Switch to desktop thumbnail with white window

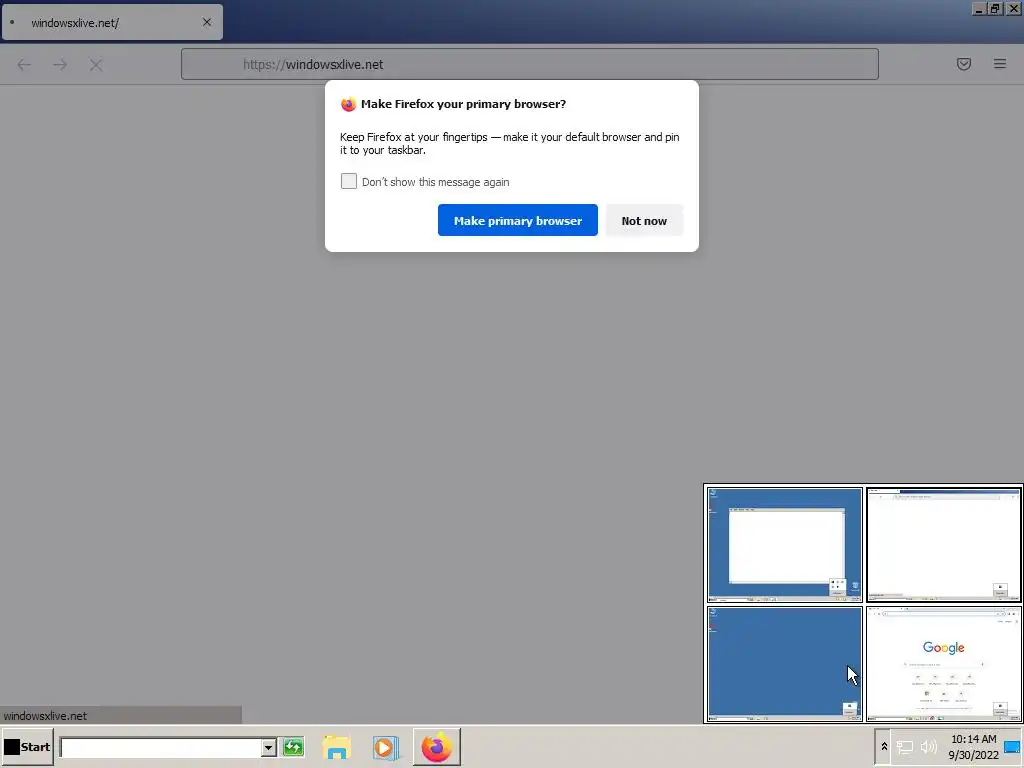pyautogui.click(x=784, y=544)
